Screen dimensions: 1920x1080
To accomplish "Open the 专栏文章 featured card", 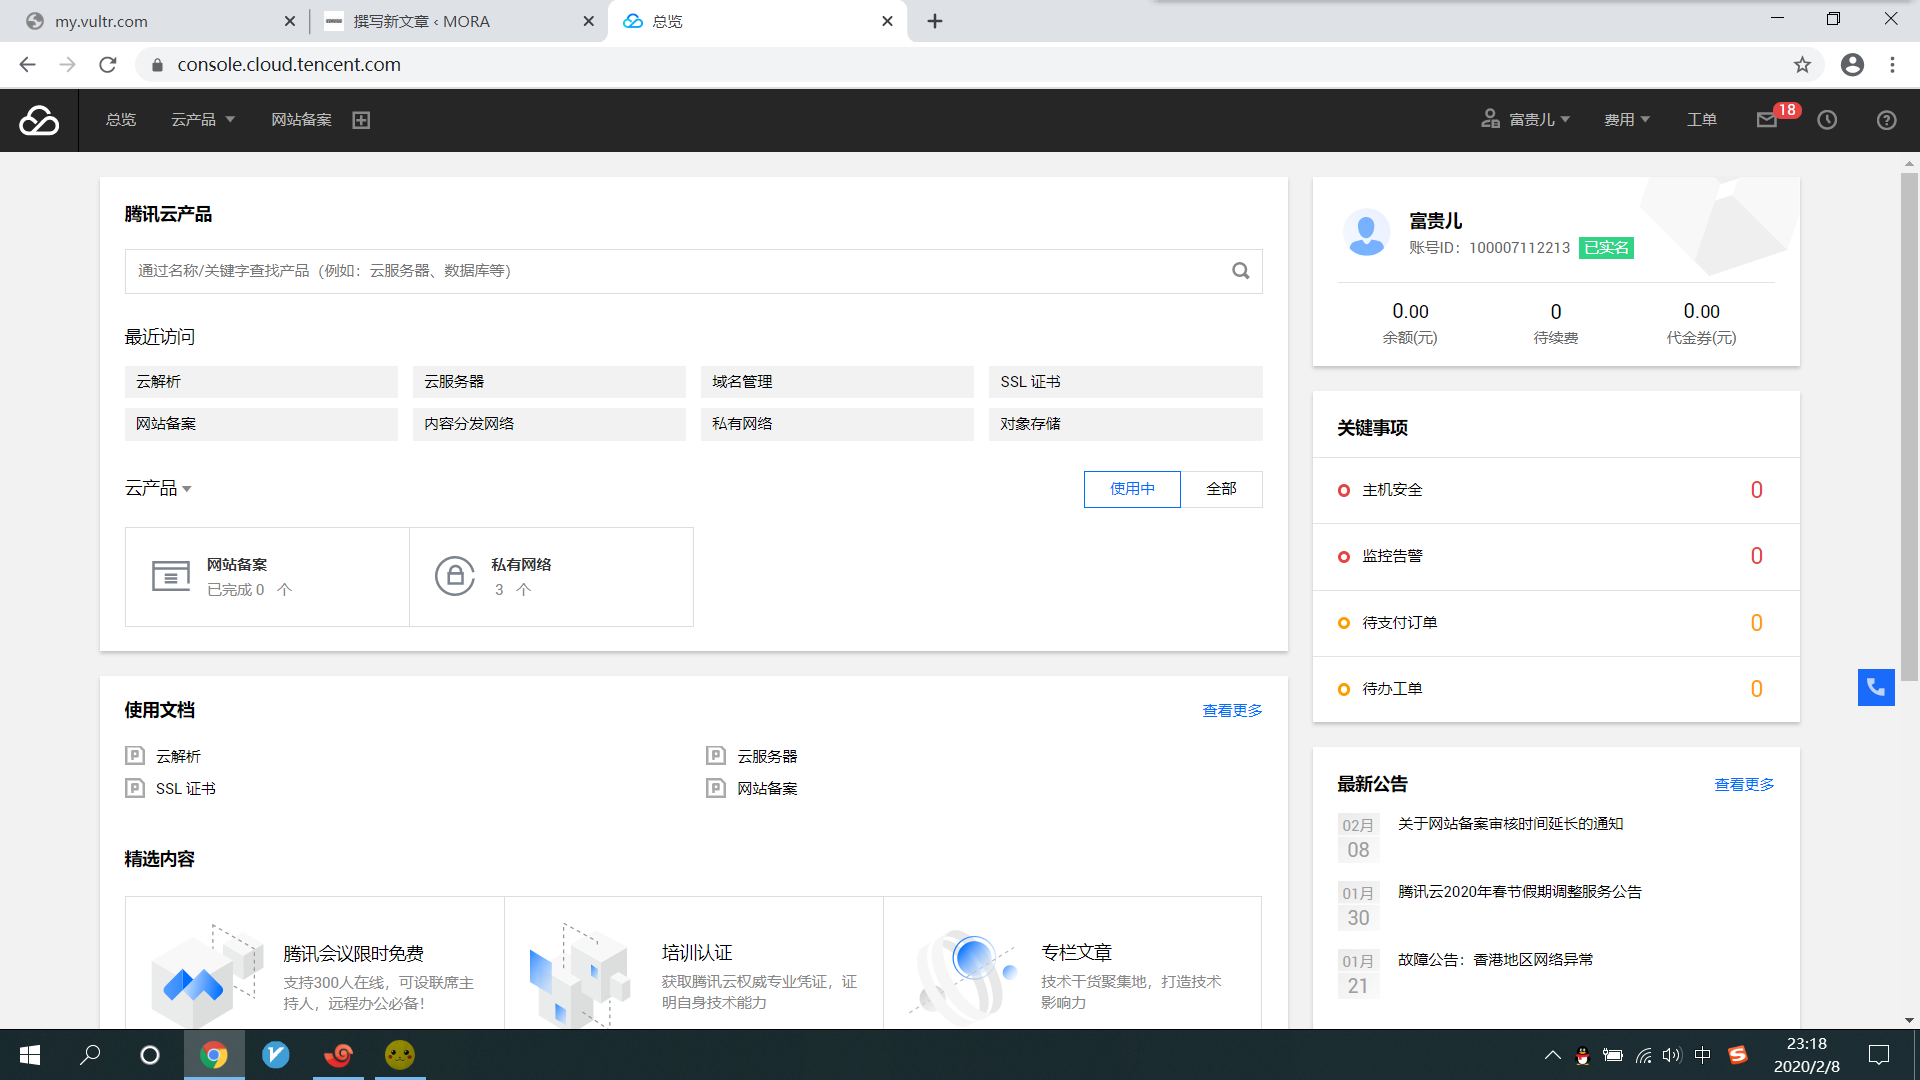I will tap(1073, 963).
